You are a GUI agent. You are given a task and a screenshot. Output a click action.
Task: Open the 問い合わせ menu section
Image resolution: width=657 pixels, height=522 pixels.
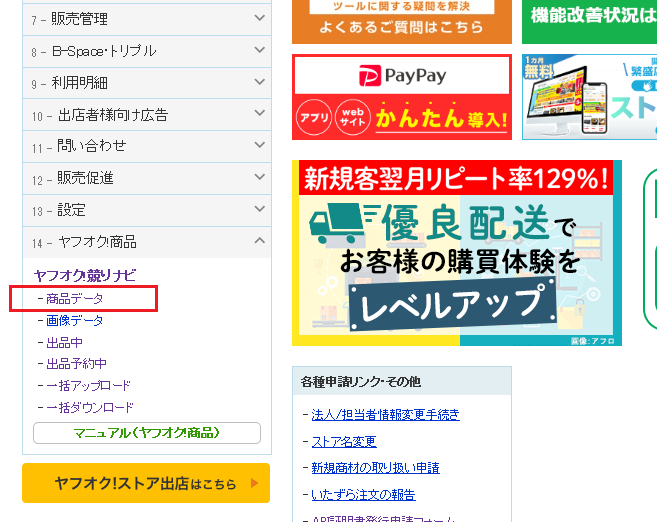pyautogui.click(x=147, y=146)
